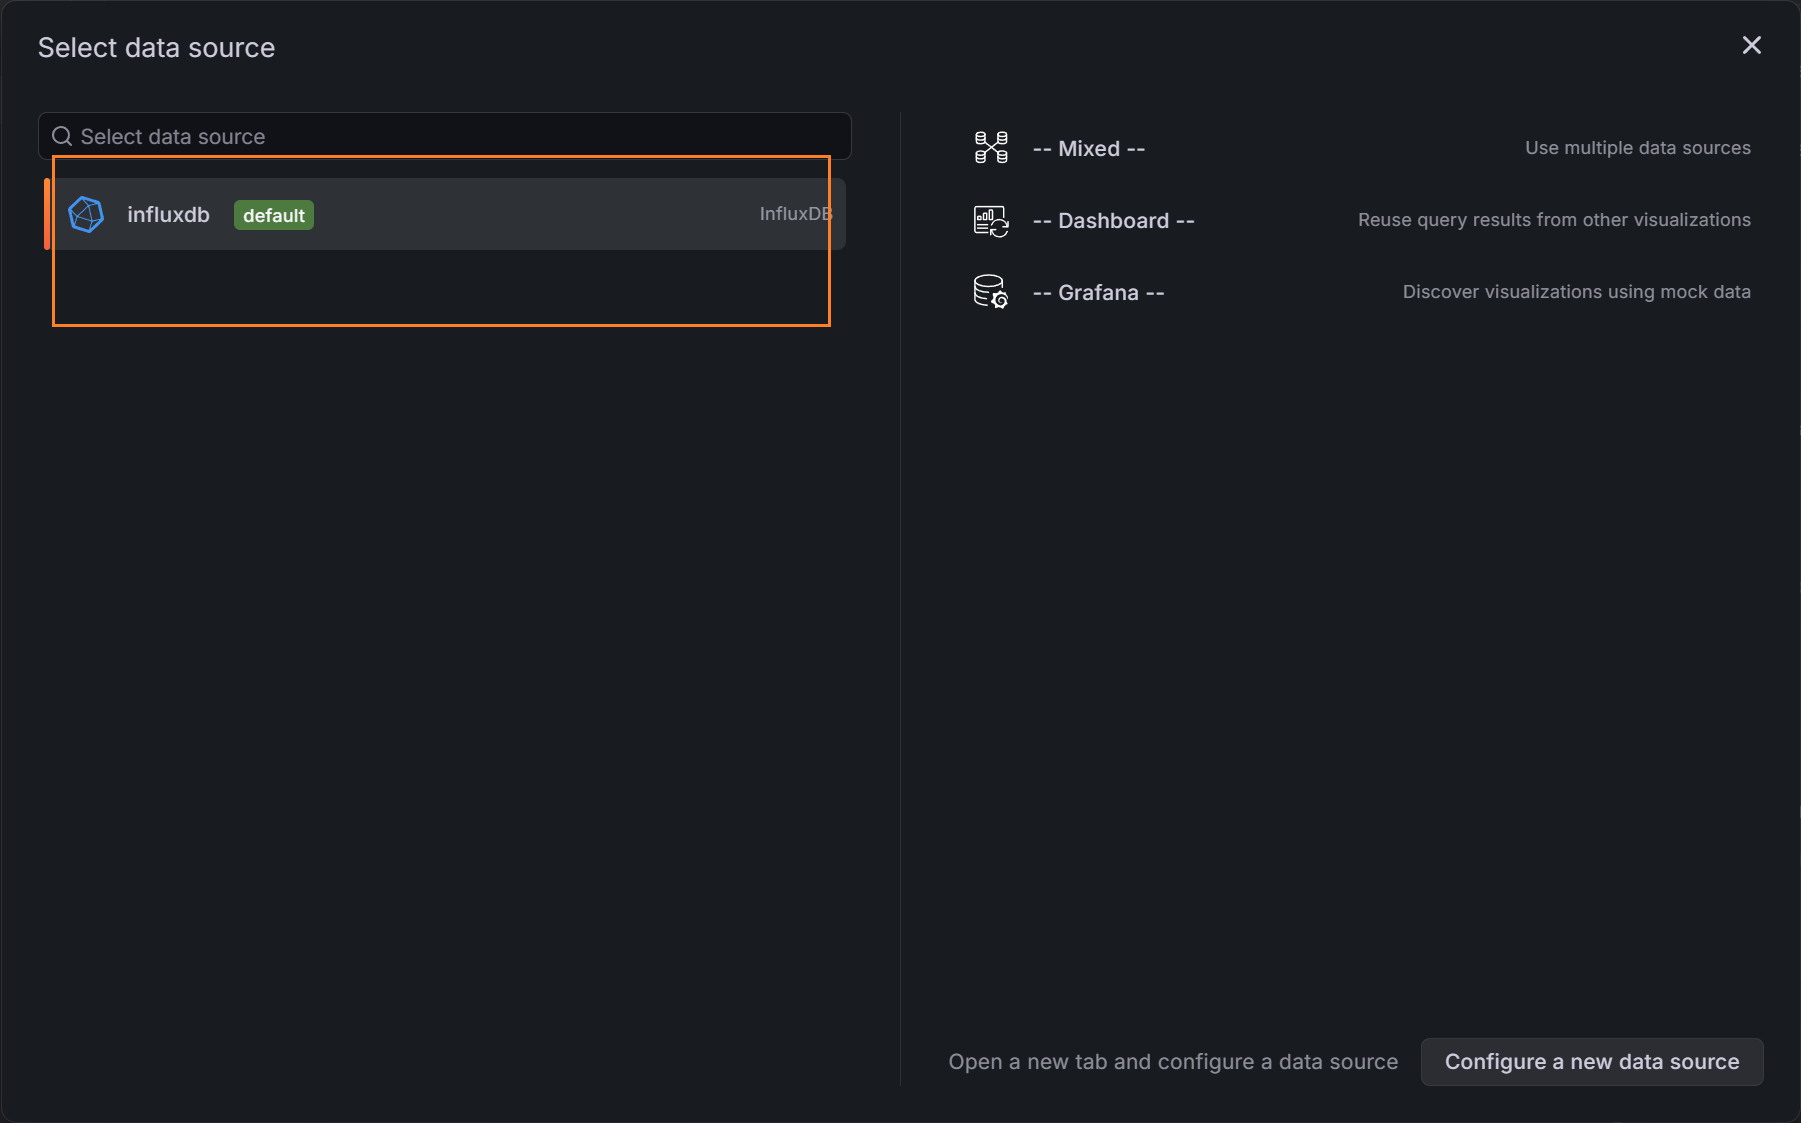Viewport: 1801px width, 1123px height.
Task: Click 'Discover visualizations using mock data' text
Action: click(x=1576, y=292)
